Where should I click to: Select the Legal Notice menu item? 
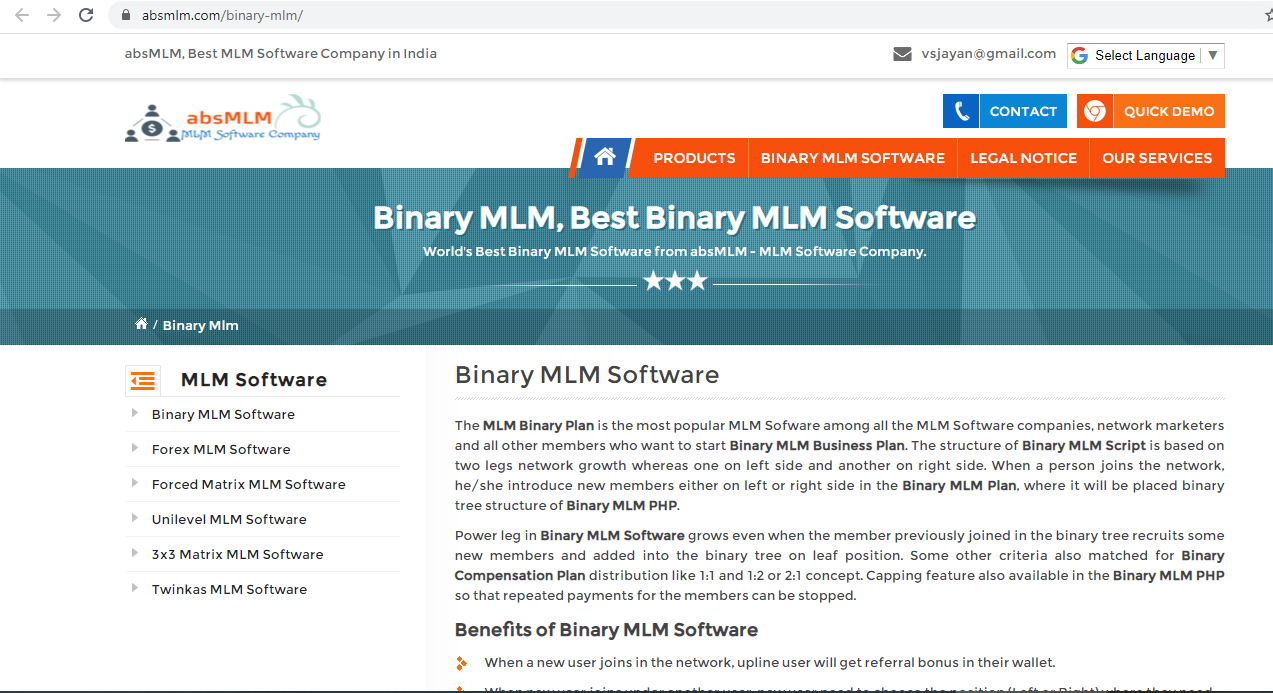[1023, 157]
